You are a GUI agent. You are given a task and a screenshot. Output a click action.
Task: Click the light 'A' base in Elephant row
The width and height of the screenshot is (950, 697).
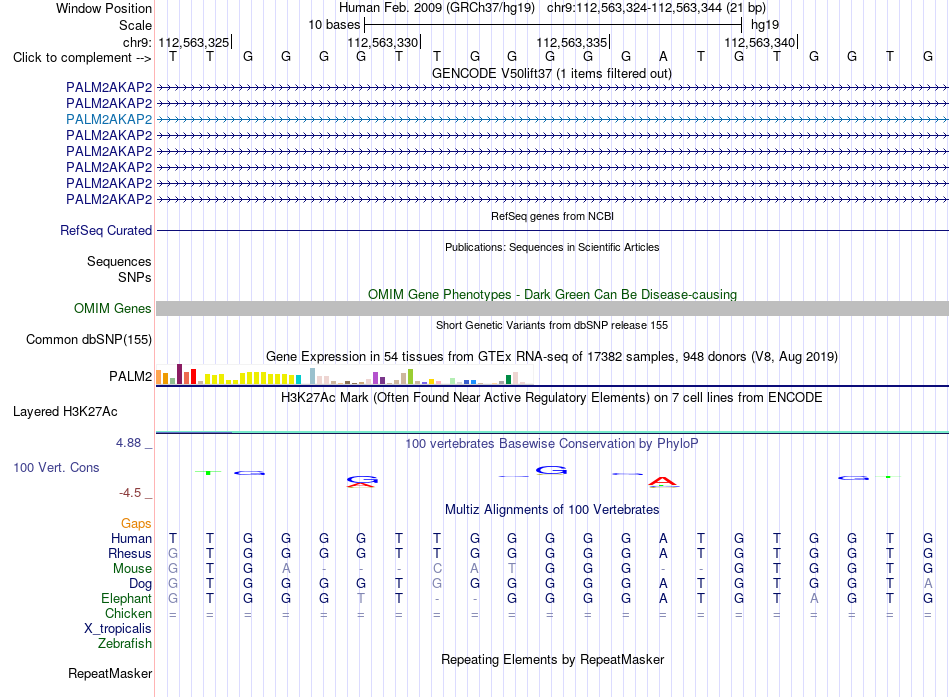pyautogui.click(x=814, y=598)
